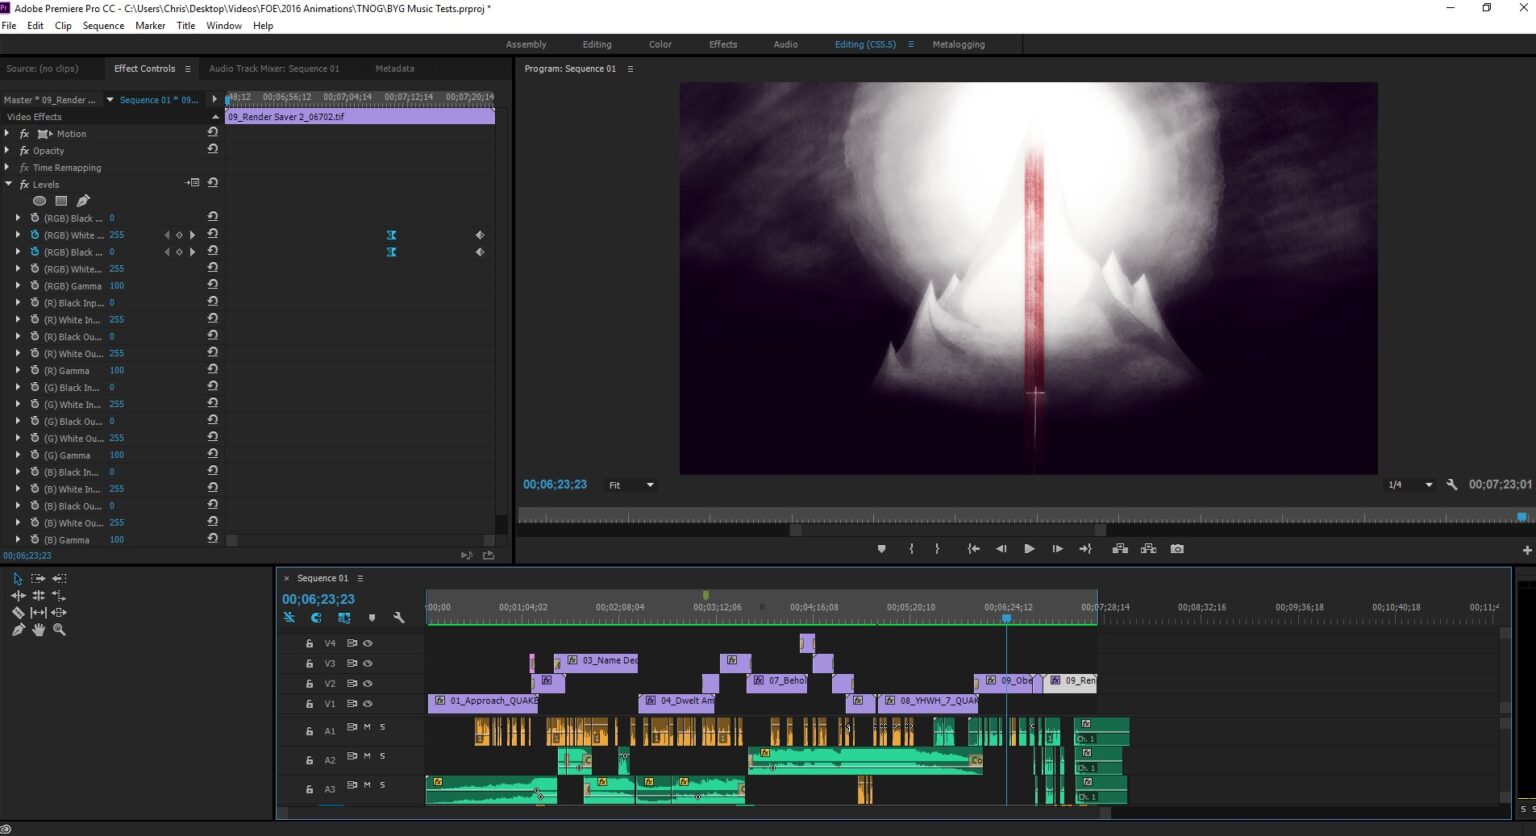The width and height of the screenshot is (1536, 836).
Task: Click the Extract button in Program monitor
Action: (x=1148, y=549)
